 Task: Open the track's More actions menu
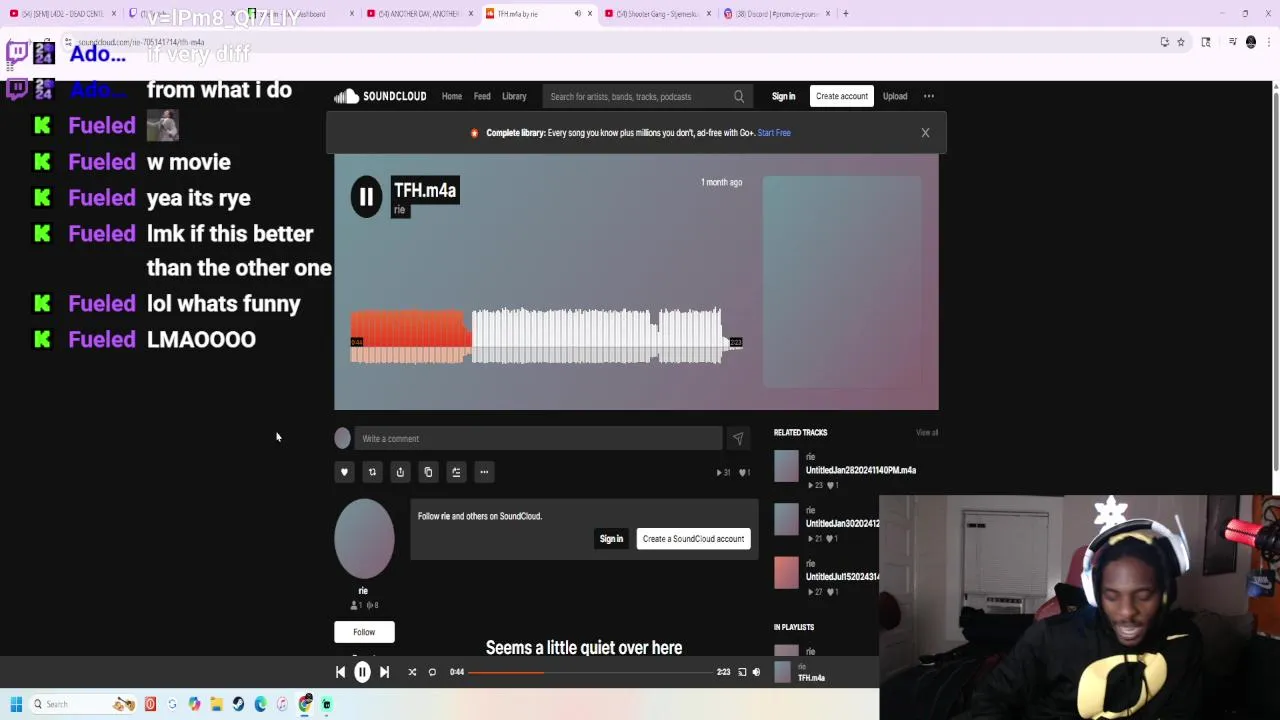pos(484,472)
